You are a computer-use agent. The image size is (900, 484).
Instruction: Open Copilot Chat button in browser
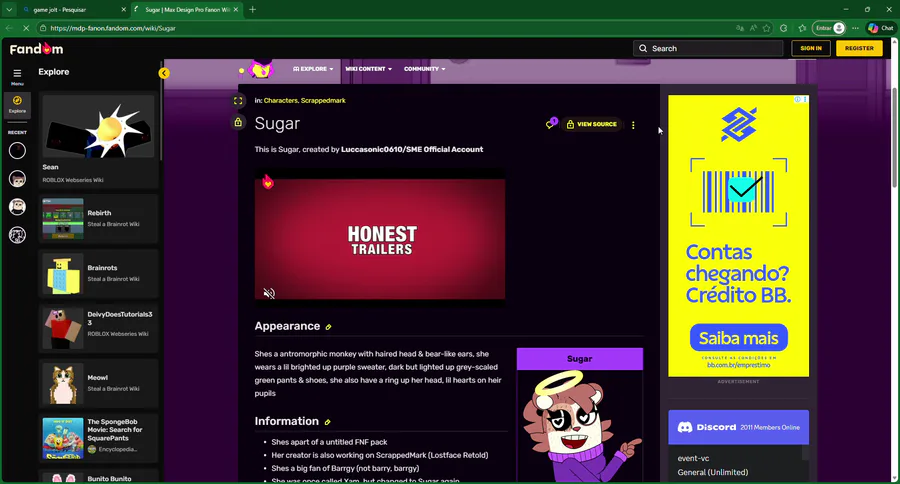880,28
